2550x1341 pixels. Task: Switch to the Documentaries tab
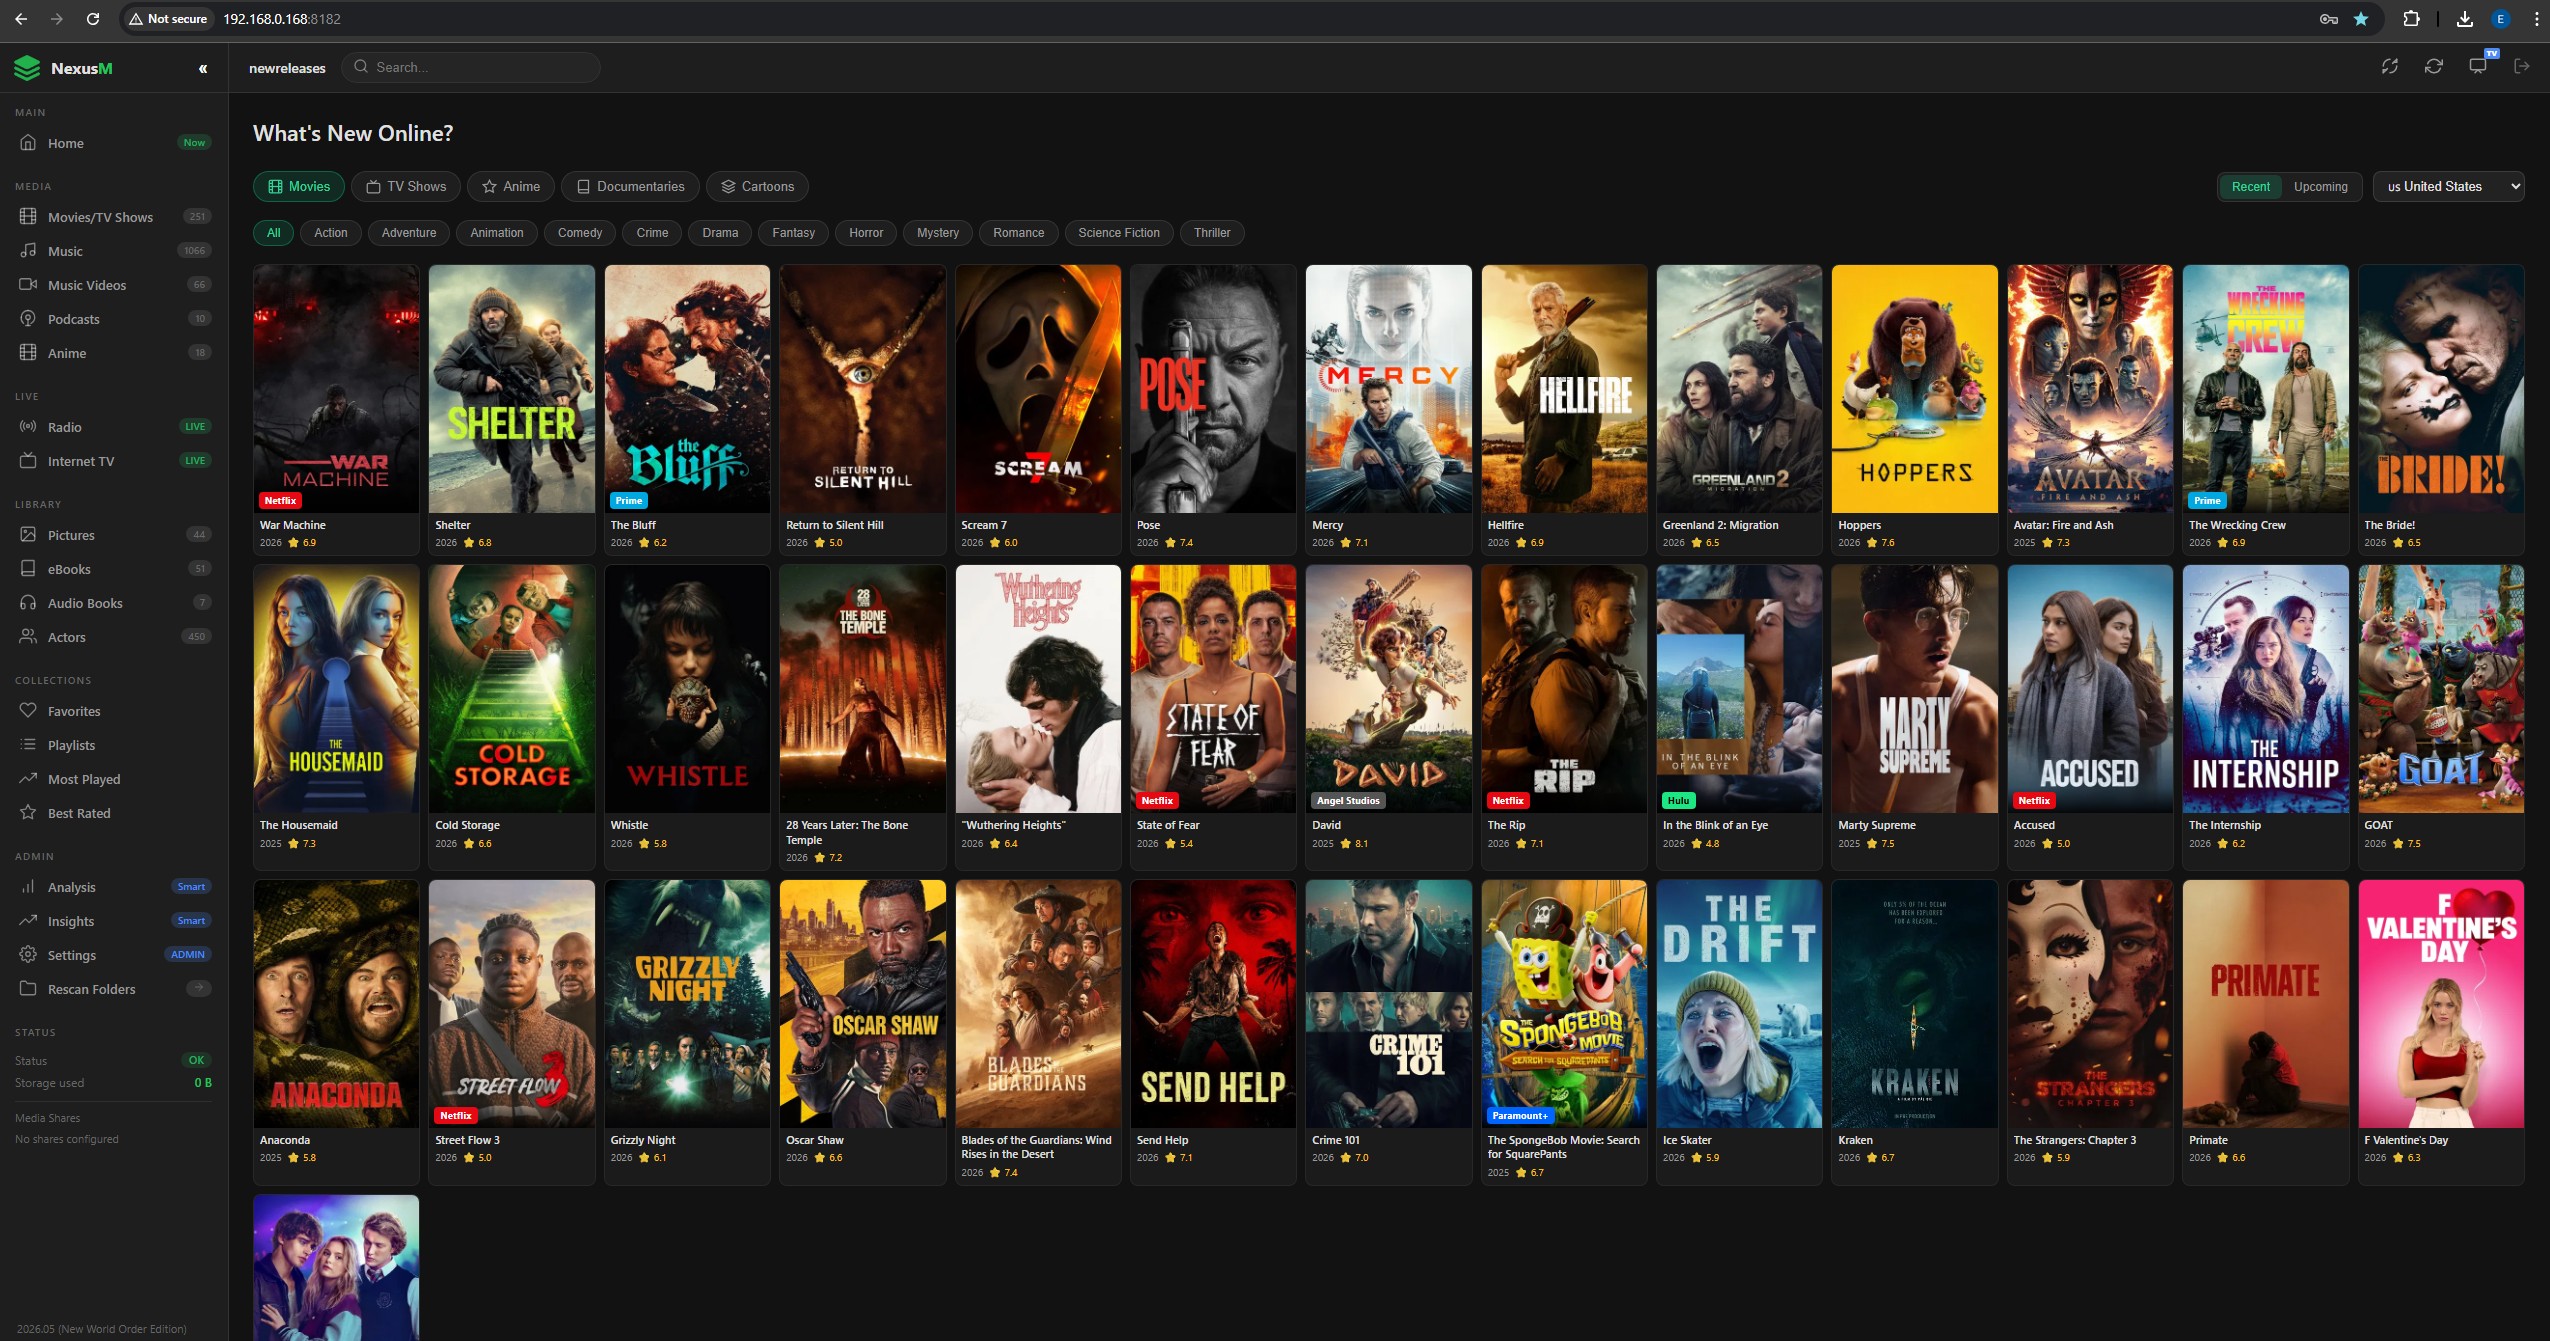(x=630, y=187)
